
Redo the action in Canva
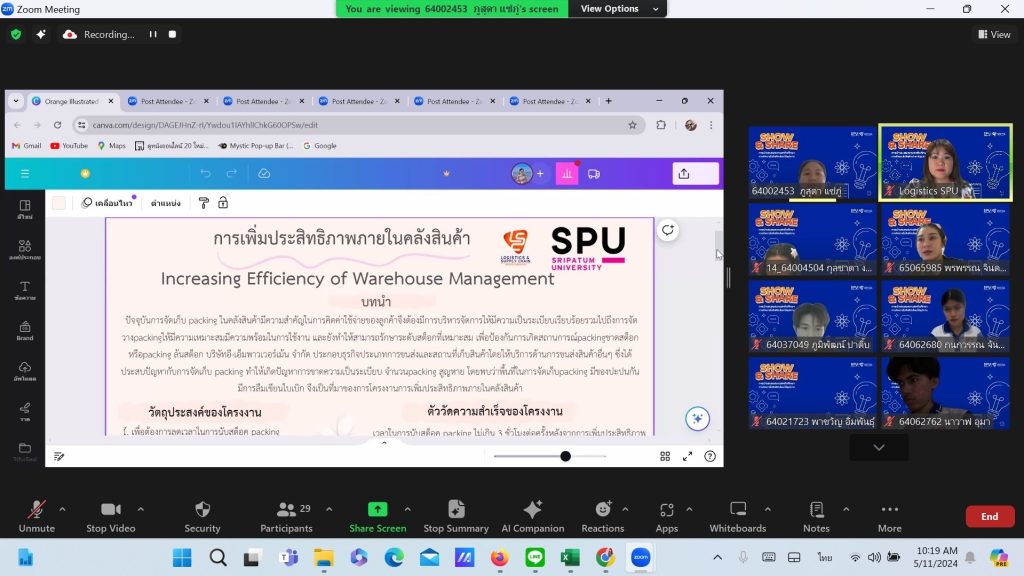[x=231, y=174]
